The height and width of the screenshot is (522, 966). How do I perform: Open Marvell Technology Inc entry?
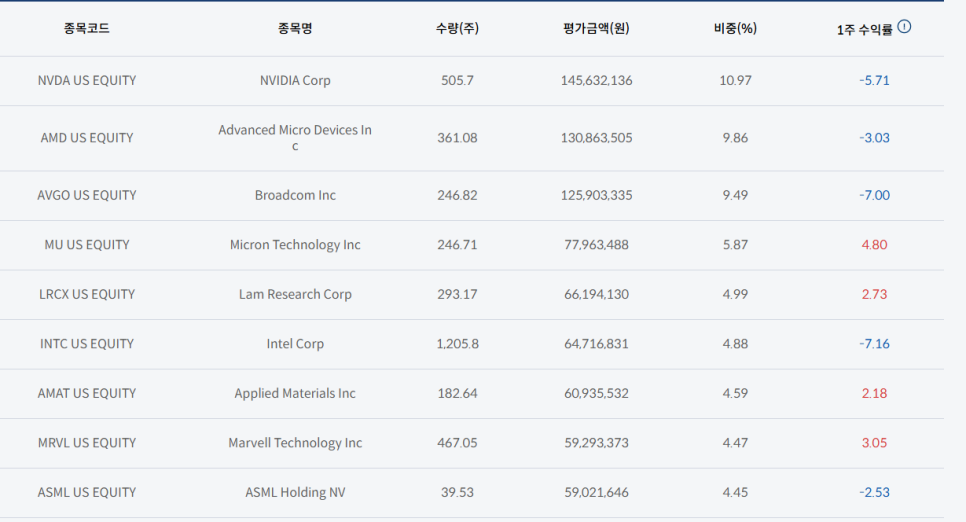[x=295, y=443]
